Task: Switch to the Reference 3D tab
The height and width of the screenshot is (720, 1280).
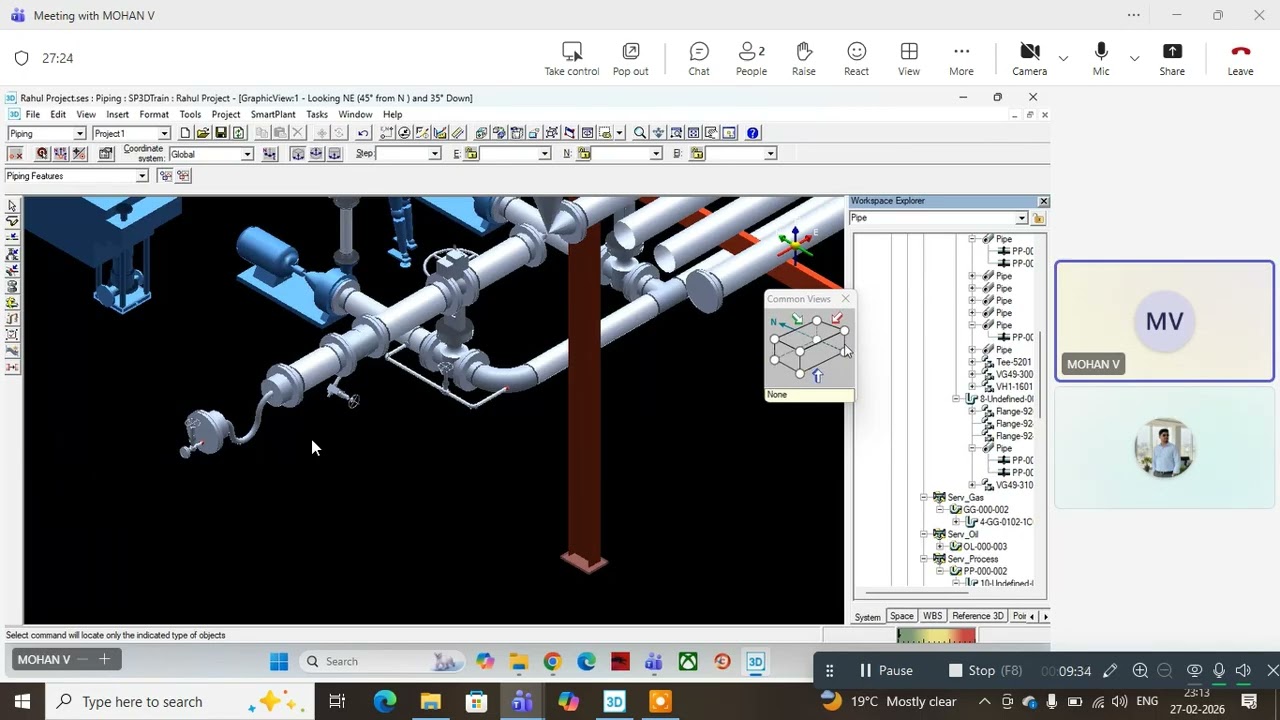Action: [977, 616]
